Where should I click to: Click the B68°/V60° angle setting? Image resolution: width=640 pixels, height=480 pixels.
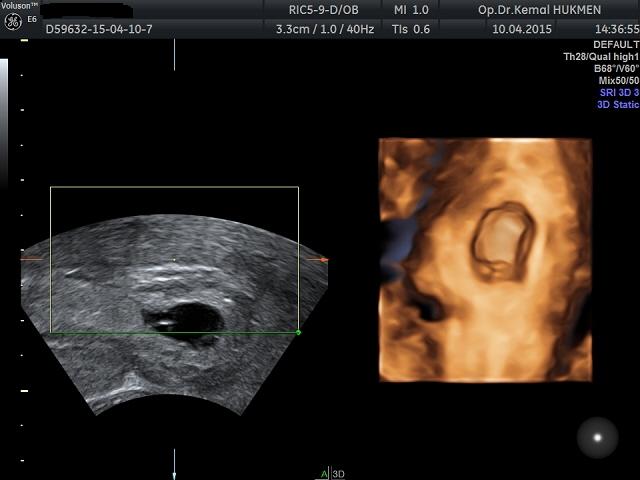(x=617, y=69)
